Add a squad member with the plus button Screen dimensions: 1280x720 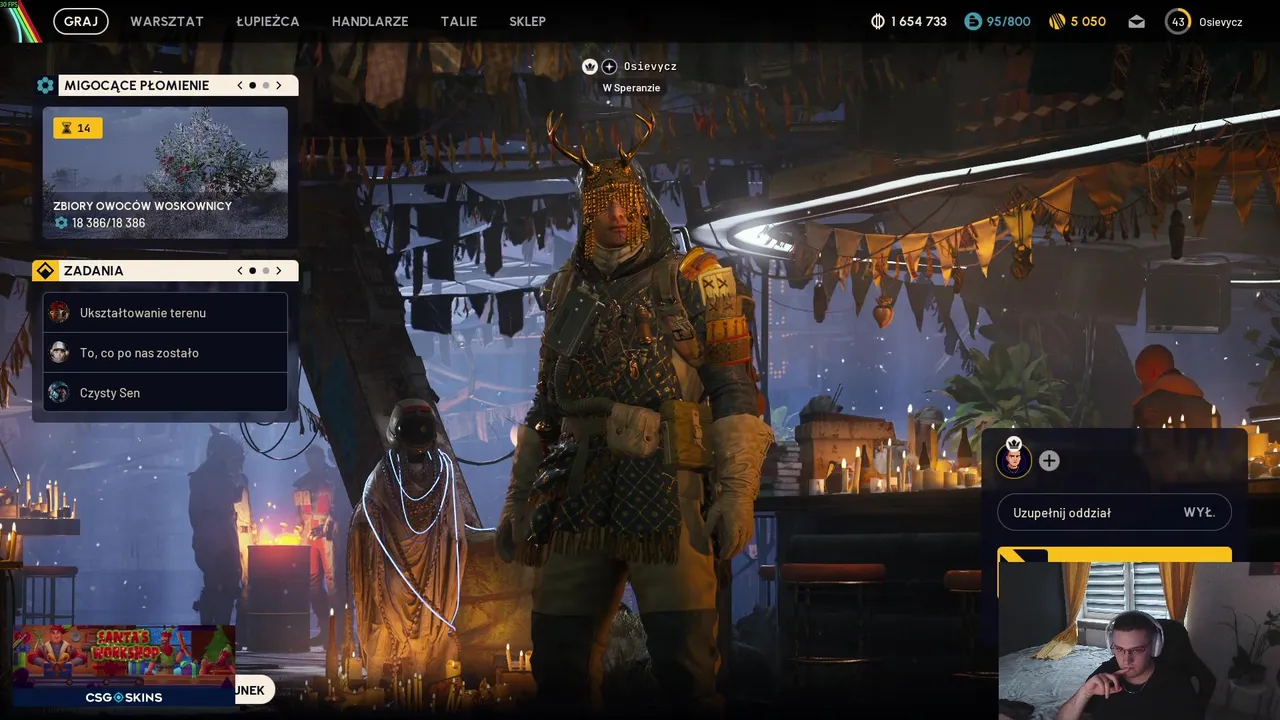[x=1049, y=461]
